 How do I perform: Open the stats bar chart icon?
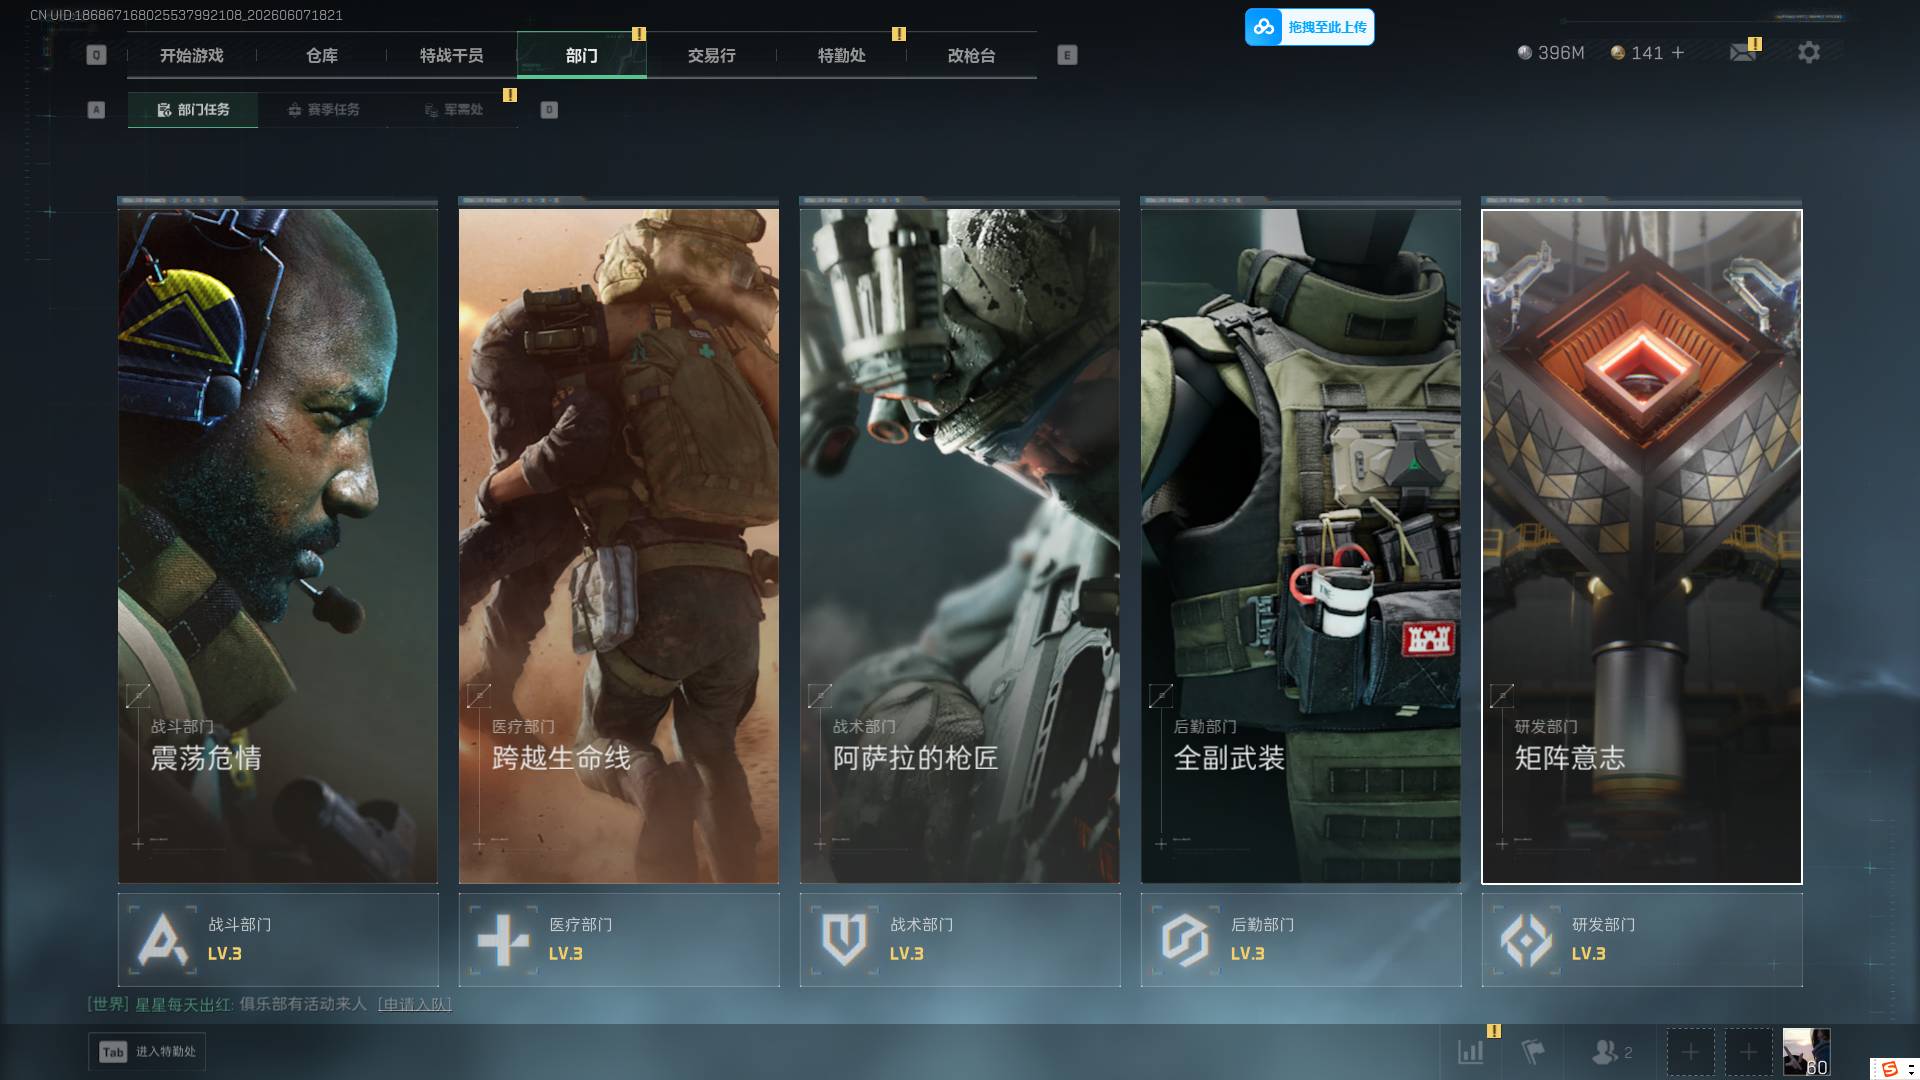(1471, 1052)
